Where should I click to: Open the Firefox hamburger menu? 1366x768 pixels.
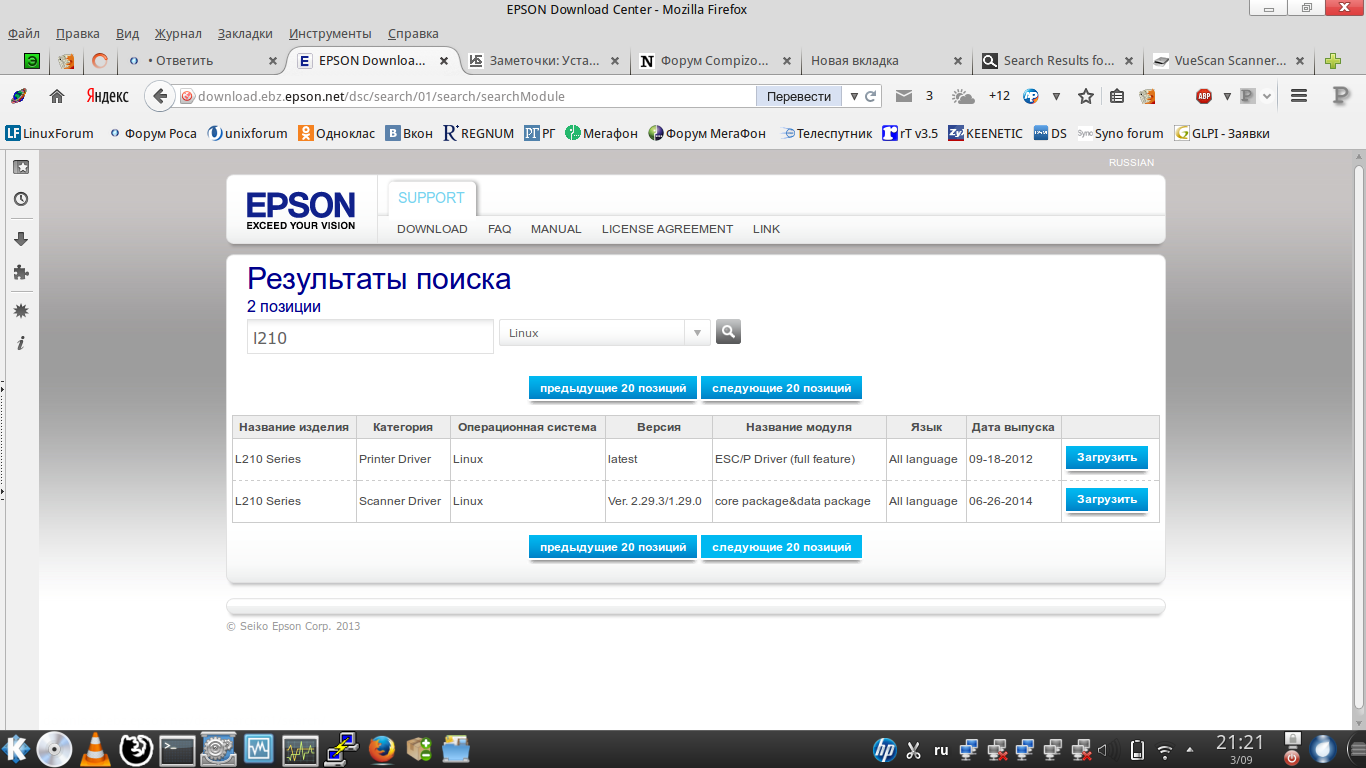(1299, 97)
